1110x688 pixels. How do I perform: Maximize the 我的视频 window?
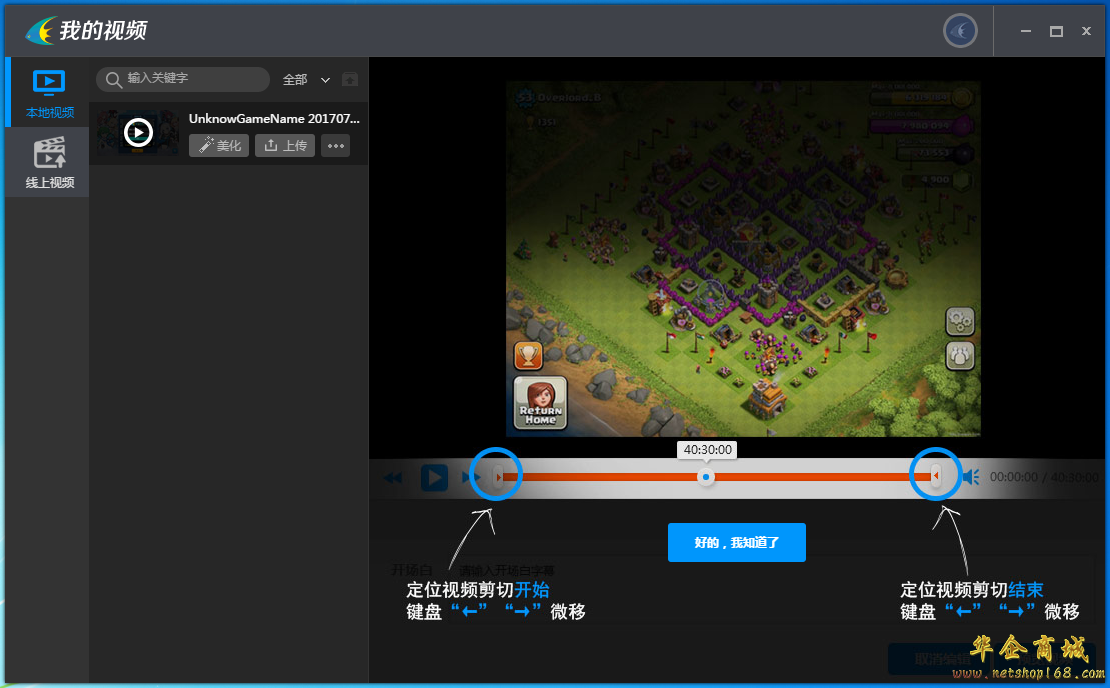tap(1056, 31)
